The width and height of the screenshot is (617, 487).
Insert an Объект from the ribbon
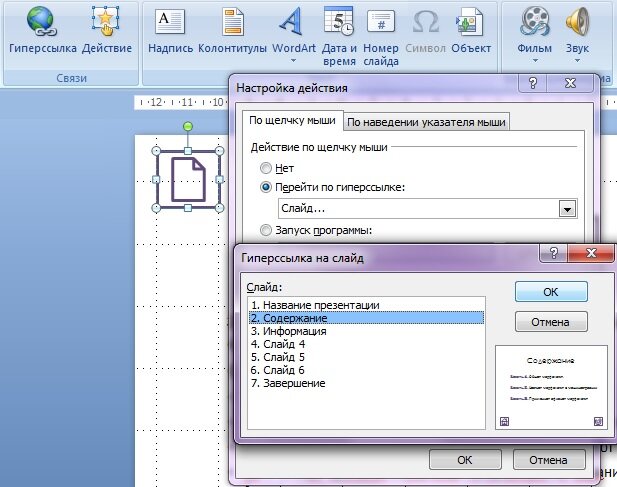[471, 31]
